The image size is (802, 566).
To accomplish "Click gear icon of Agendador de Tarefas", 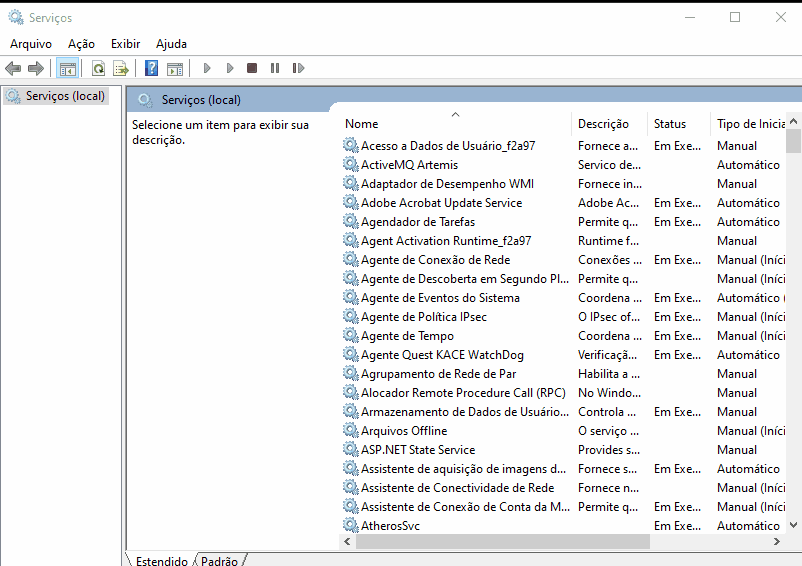I will pyautogui.click(x=350, y=221).
